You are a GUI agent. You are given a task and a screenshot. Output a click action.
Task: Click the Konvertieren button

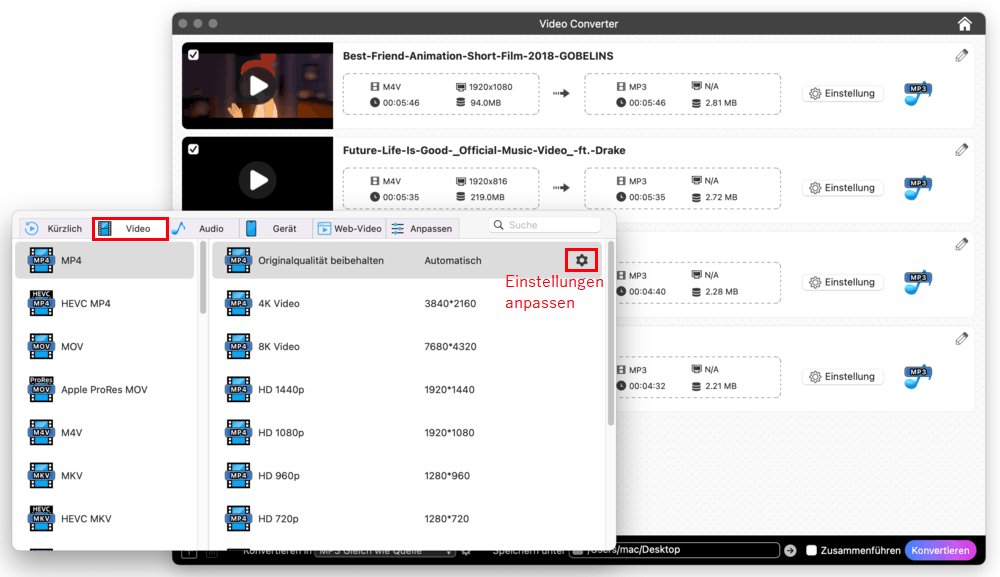coord(939,550)
